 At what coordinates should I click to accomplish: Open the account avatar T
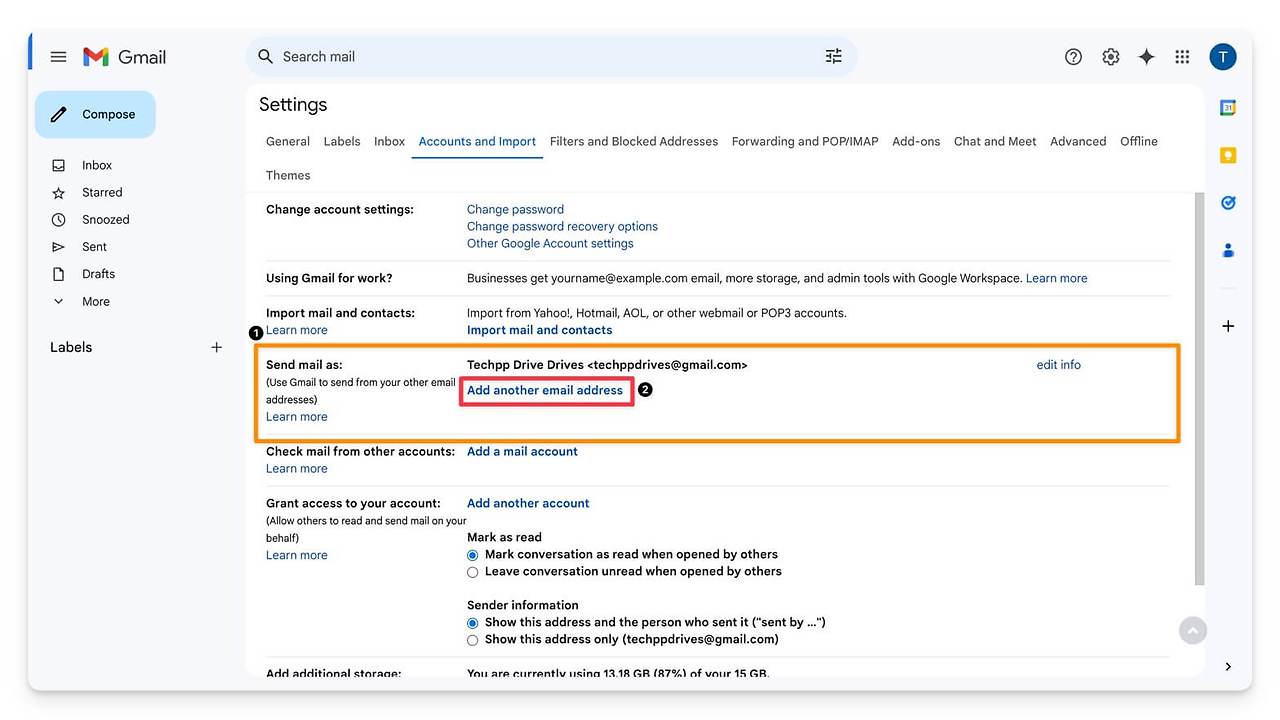click(x=1222, y=57)
